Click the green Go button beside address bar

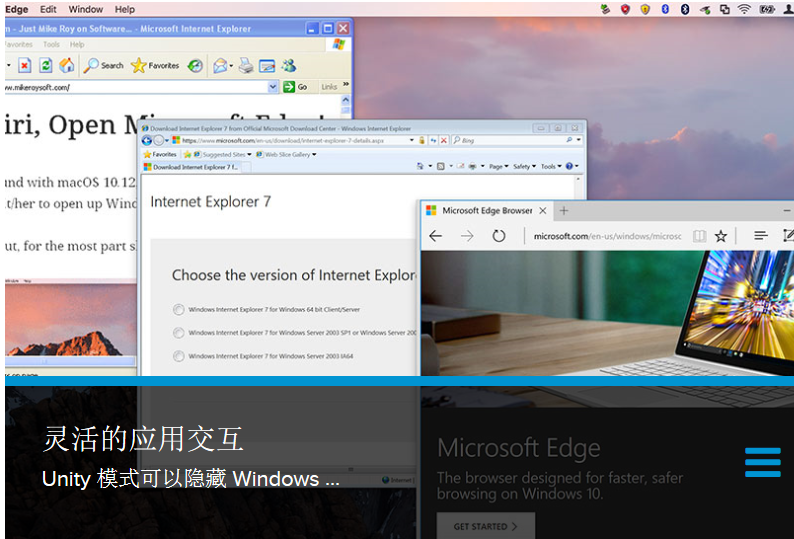point(295,87)
